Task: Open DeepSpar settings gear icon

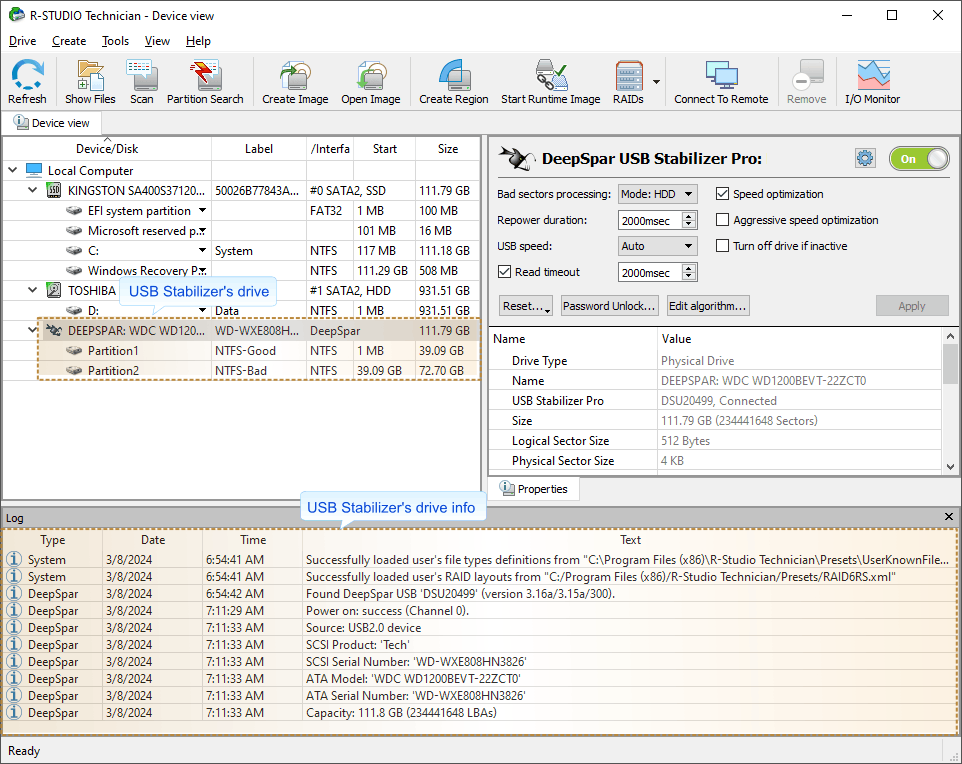Action: [865, 158]
